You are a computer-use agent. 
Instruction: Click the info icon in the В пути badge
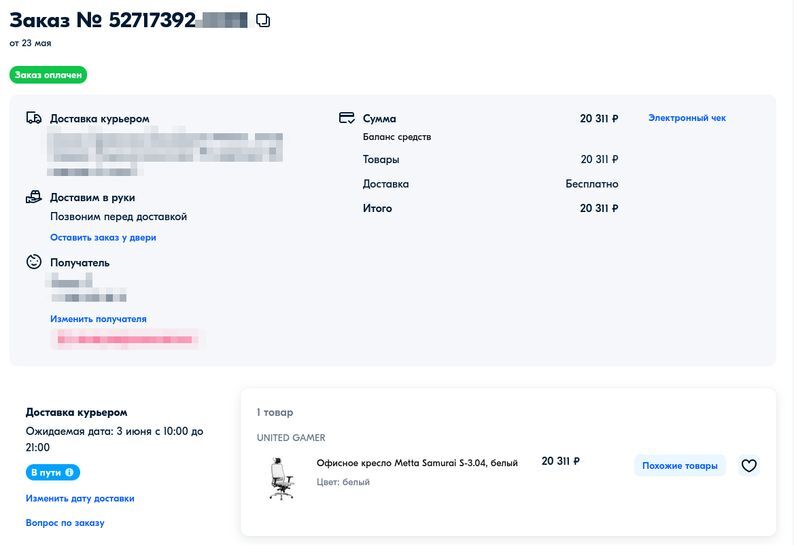pos(69,472)
